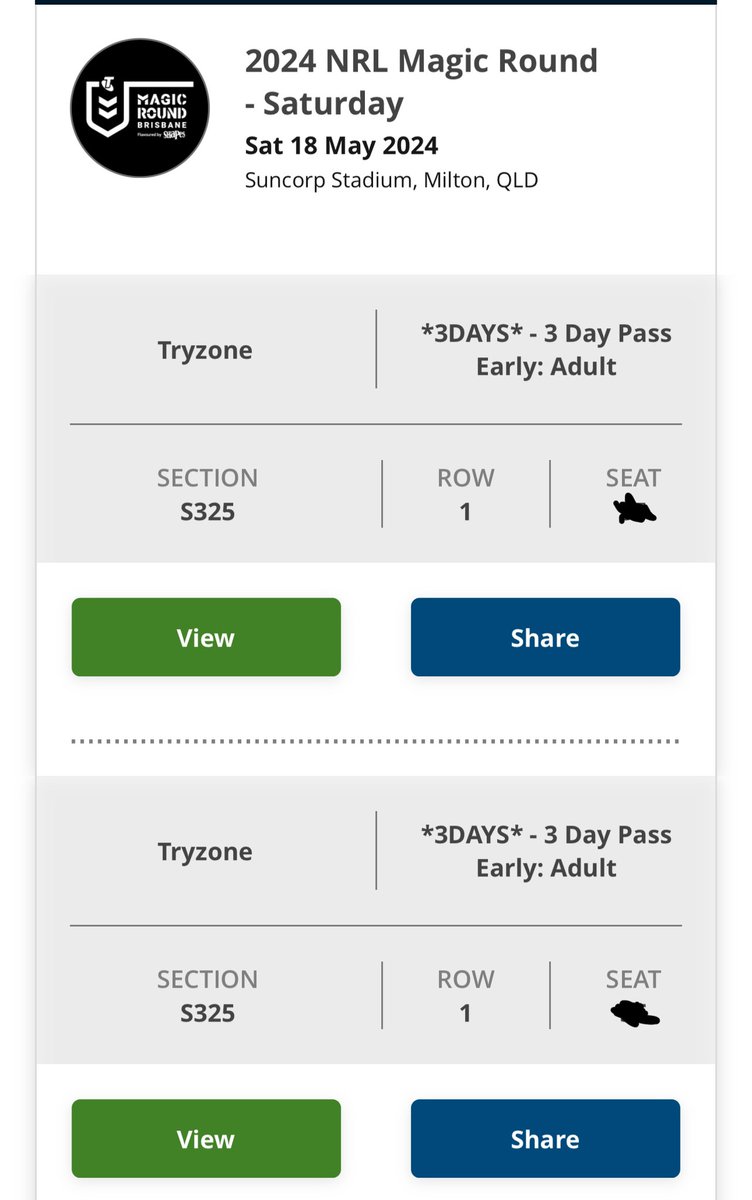The height and width of the screenshot is (1200, 752).
Task: Tap the Tryzone label on the second ticket
Action: [205, 851]
